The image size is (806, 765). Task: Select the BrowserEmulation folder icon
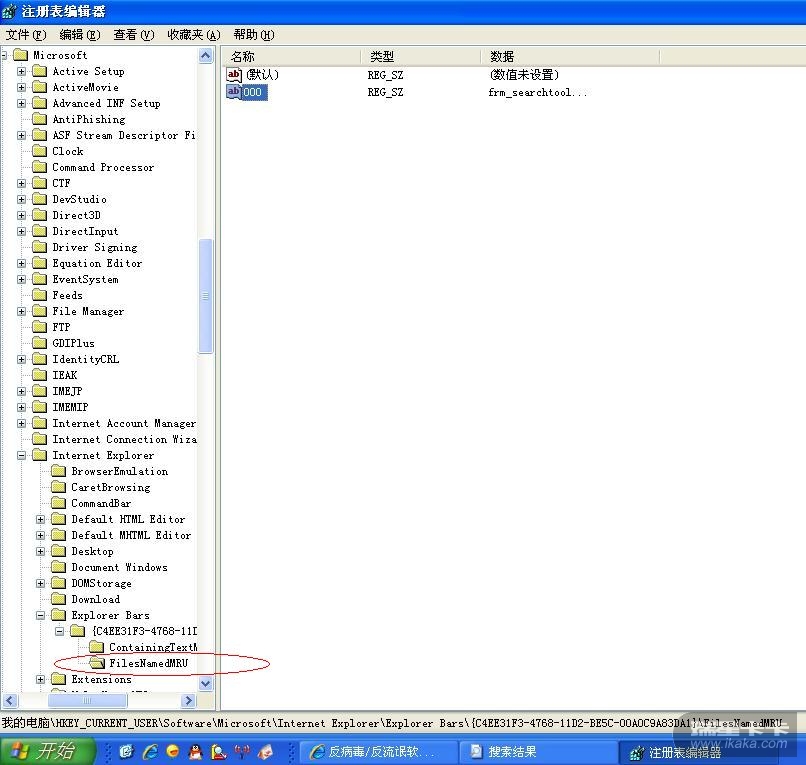point(59,471)
